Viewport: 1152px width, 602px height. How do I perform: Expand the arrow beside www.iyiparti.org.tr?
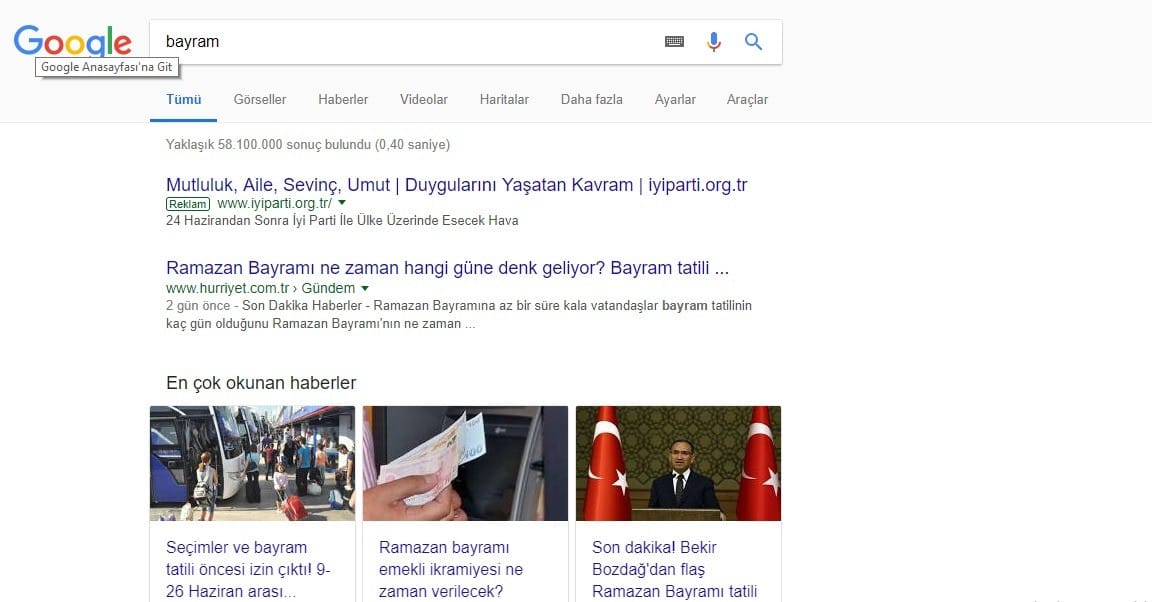coord(342,203)
